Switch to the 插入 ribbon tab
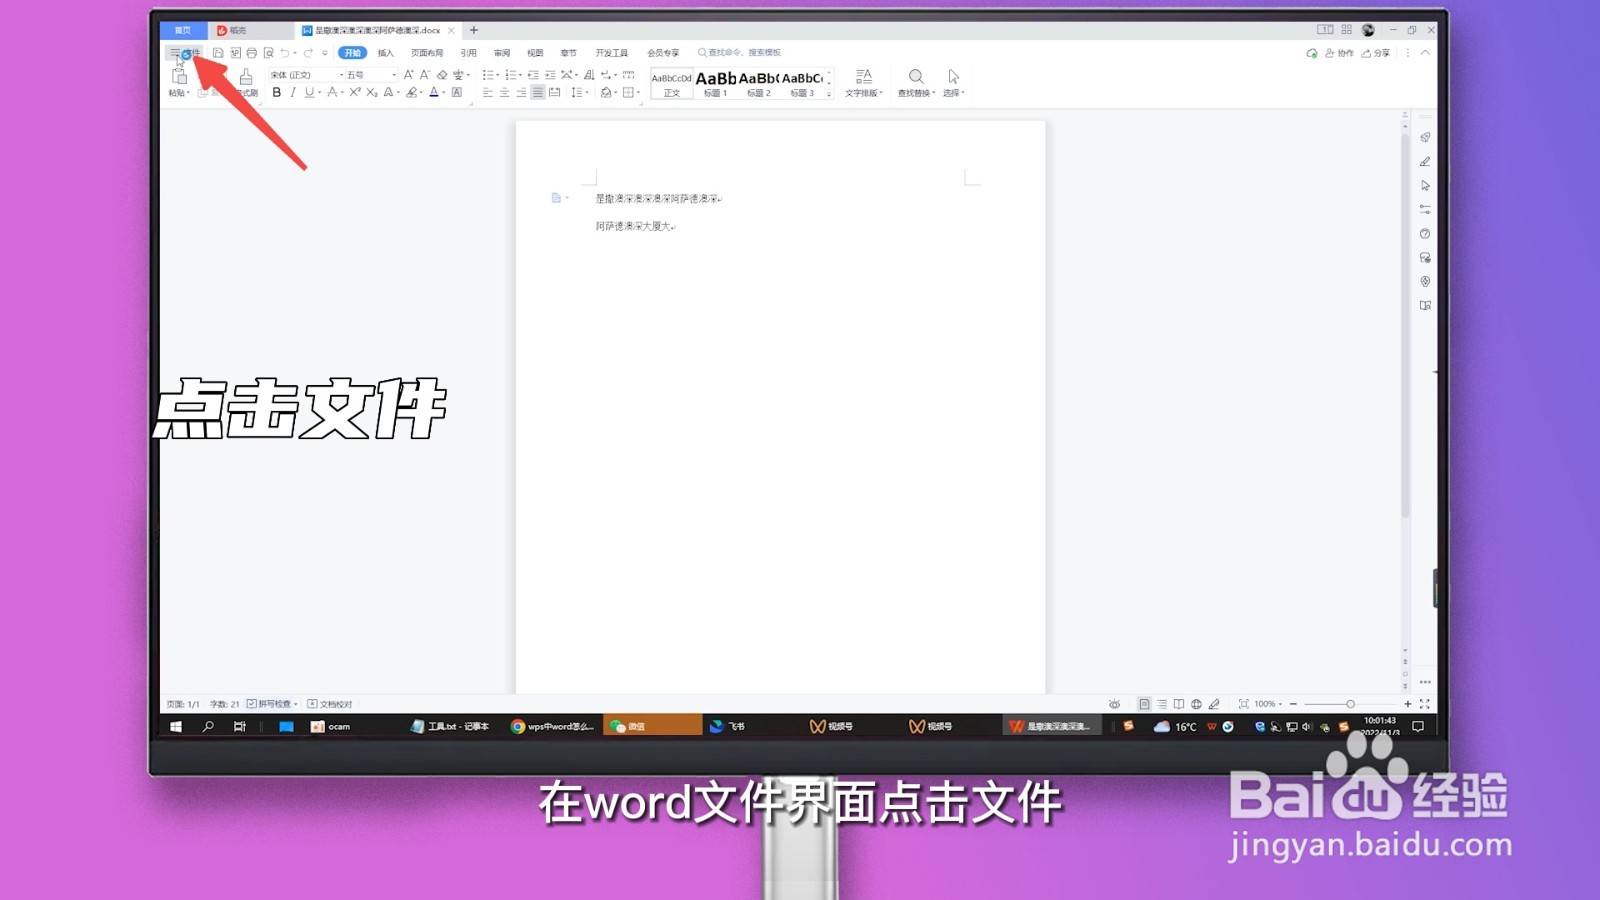Image resolution: width=1600 pixels, height=900 pixels. [x=385, y=52]
